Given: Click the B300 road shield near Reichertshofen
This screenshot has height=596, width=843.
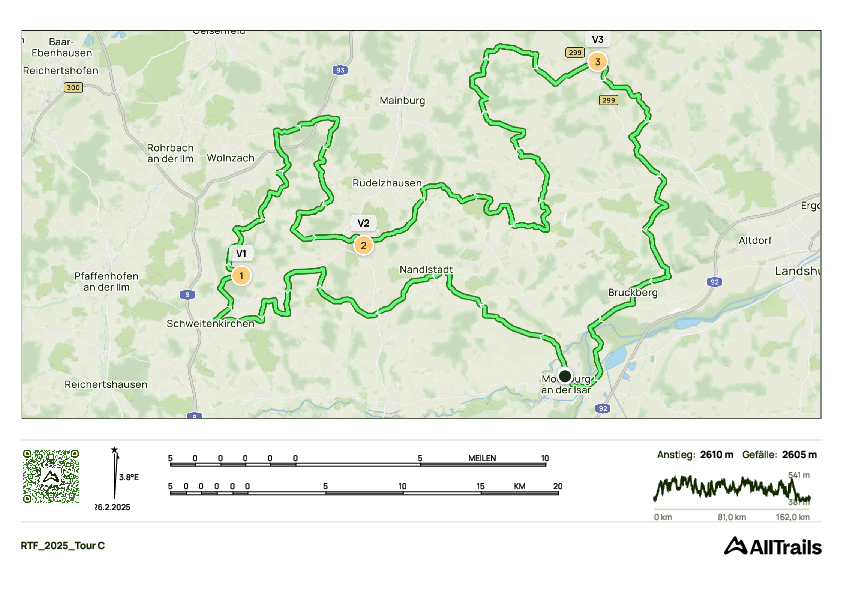Looking at the screenshot, I should click(73, 87).
